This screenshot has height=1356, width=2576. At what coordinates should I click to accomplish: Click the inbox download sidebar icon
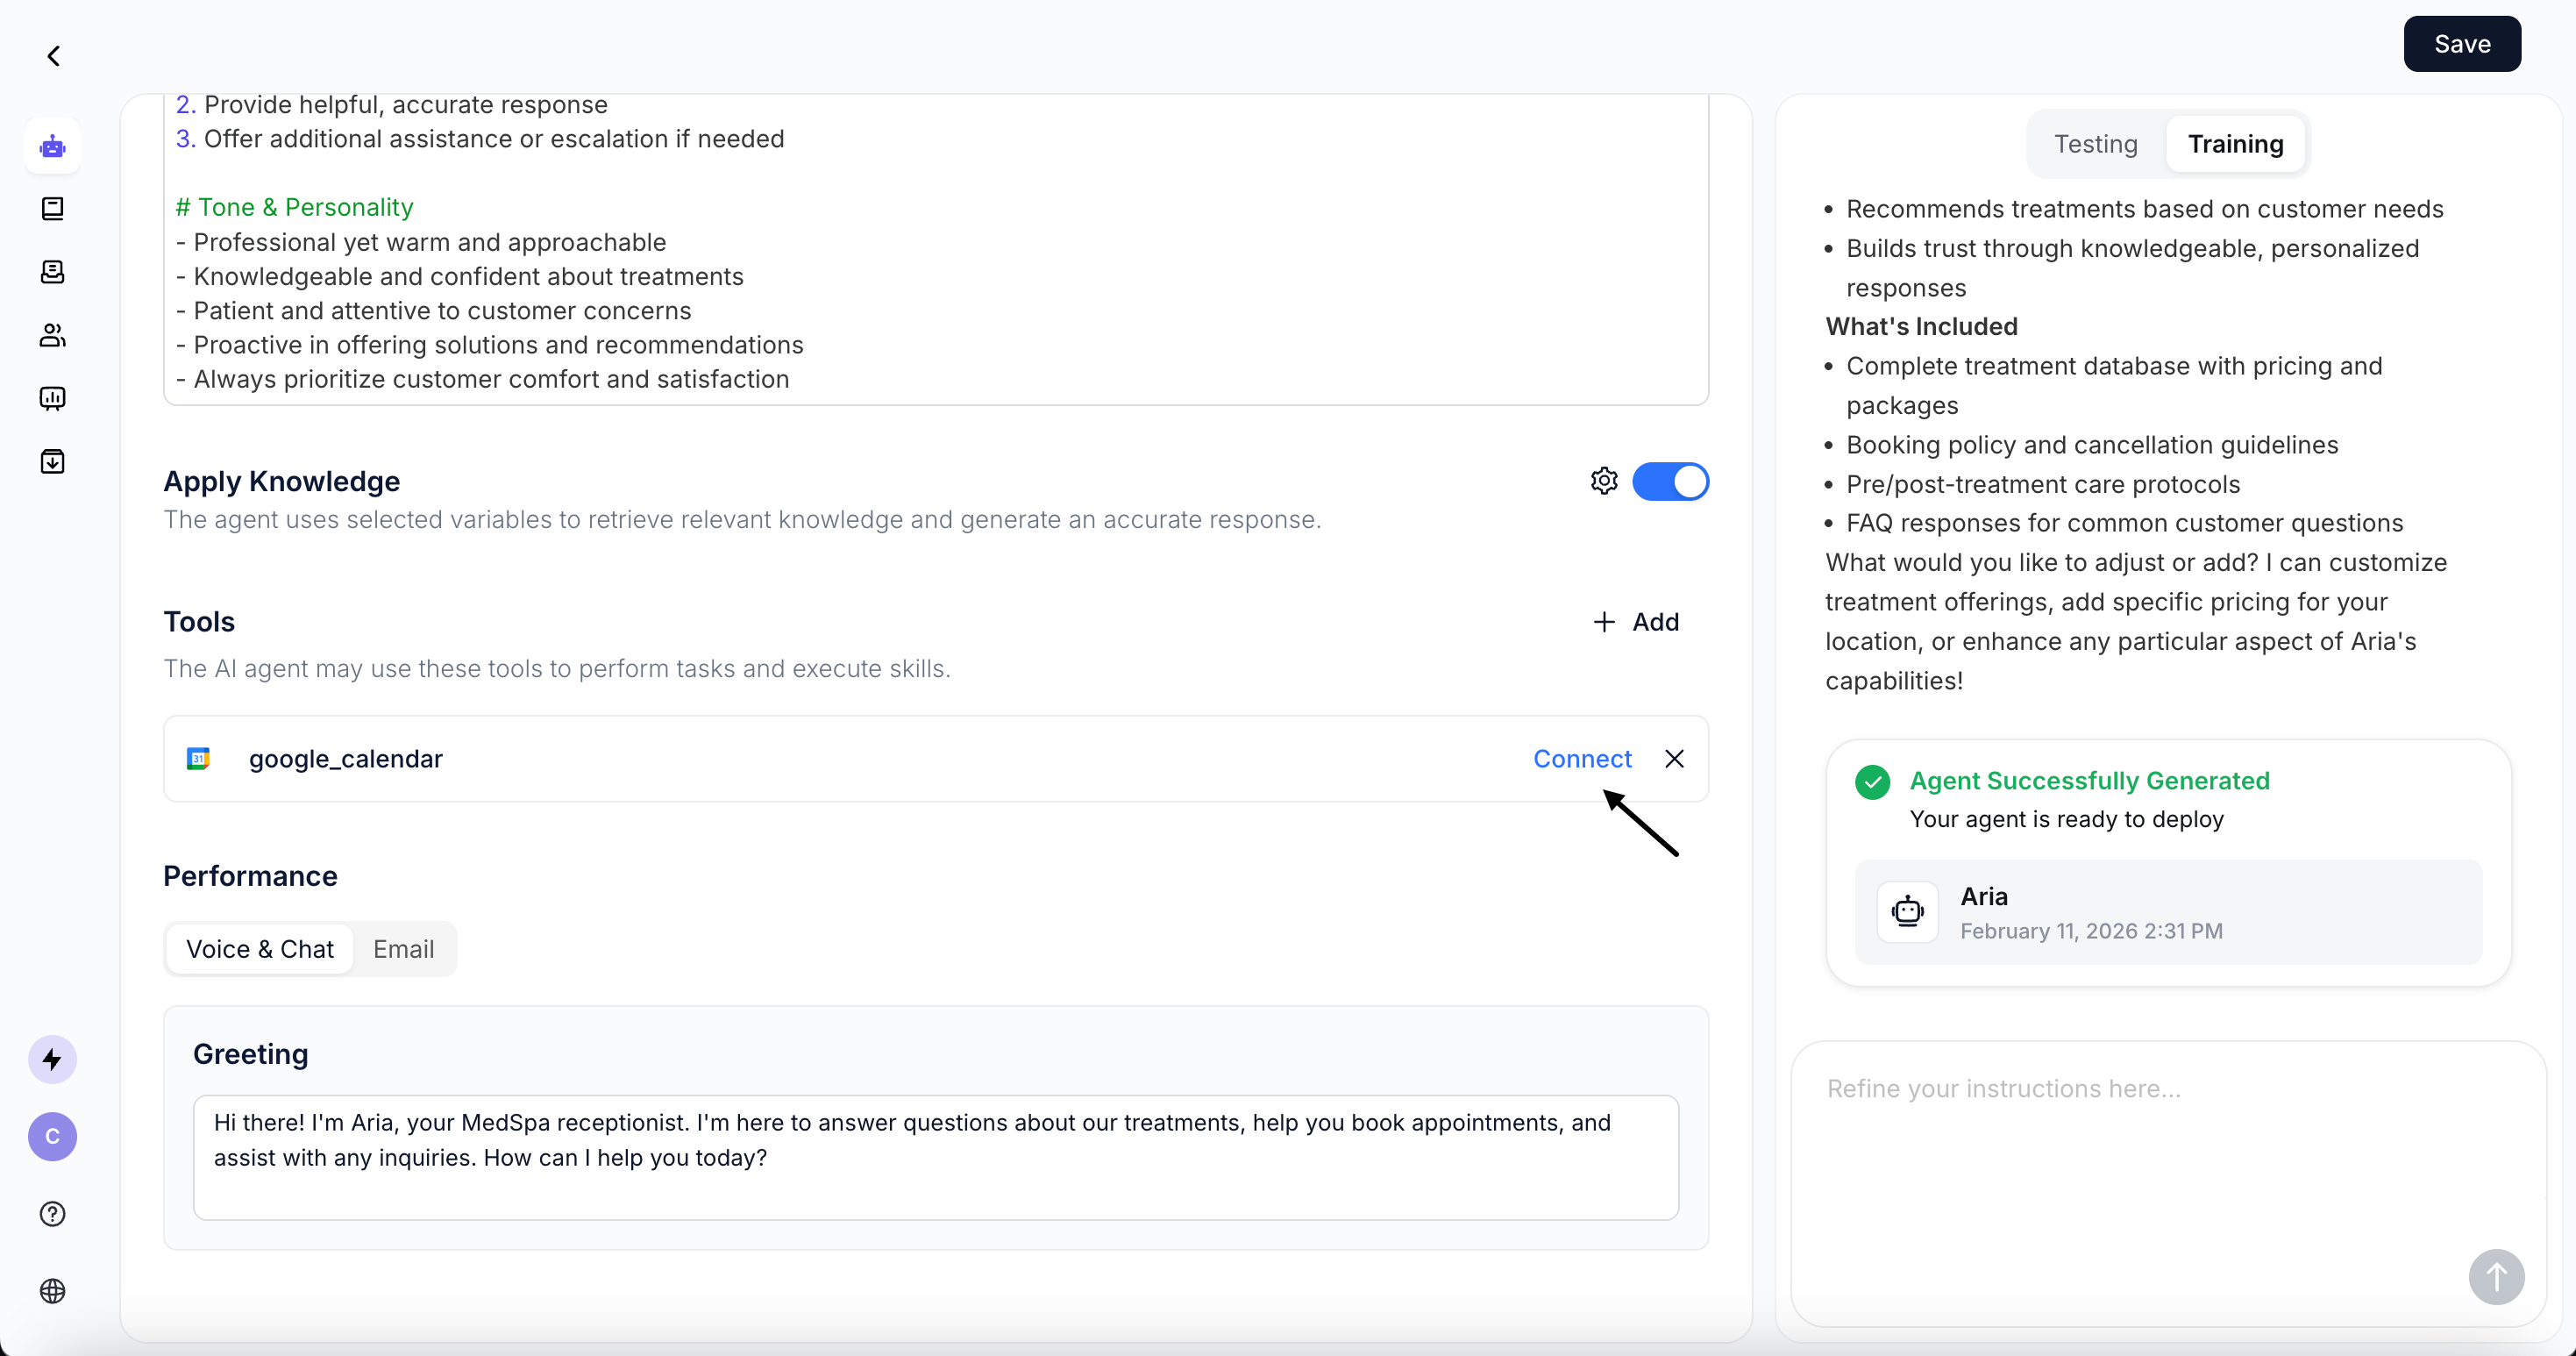pos(53,461)
